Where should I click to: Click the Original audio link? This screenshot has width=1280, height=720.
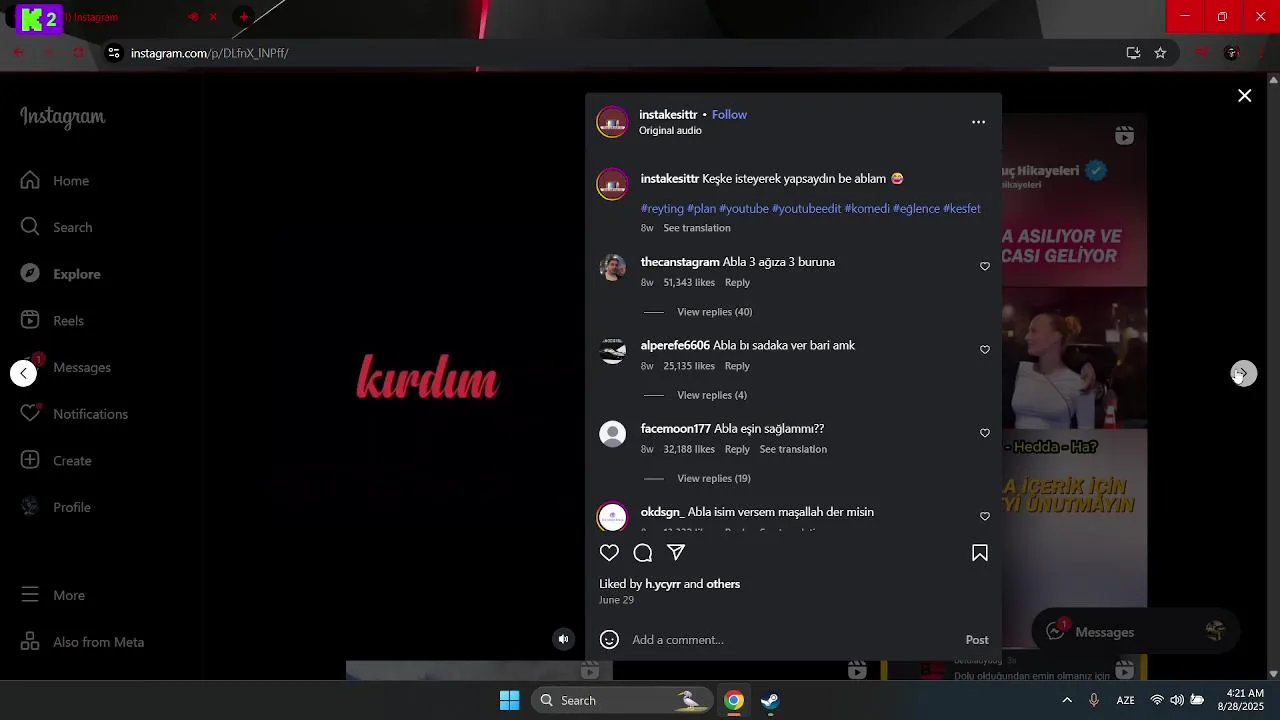(x=670, y=131)
